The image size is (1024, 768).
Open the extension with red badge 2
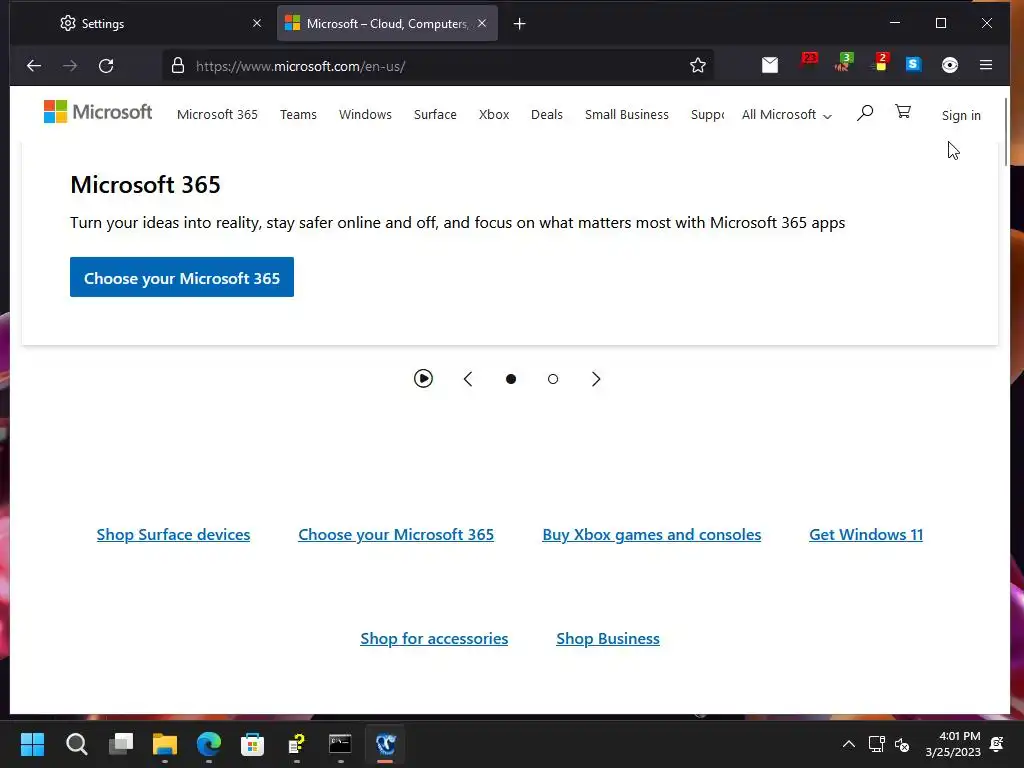tap(880, 63)
